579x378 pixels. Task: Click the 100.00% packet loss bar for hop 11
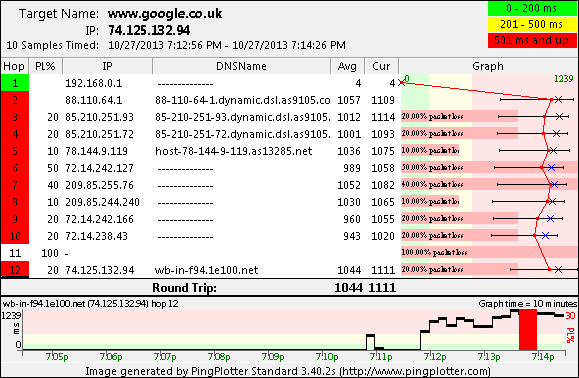[489, 252]
